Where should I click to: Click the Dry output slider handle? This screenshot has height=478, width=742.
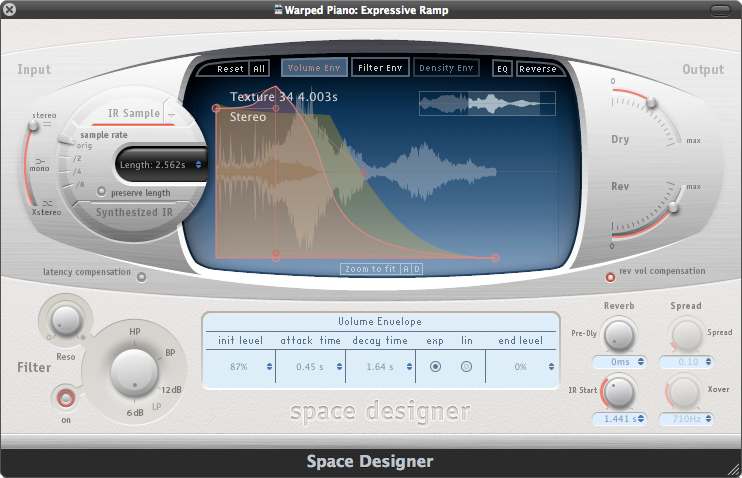(x=651, y=102)
